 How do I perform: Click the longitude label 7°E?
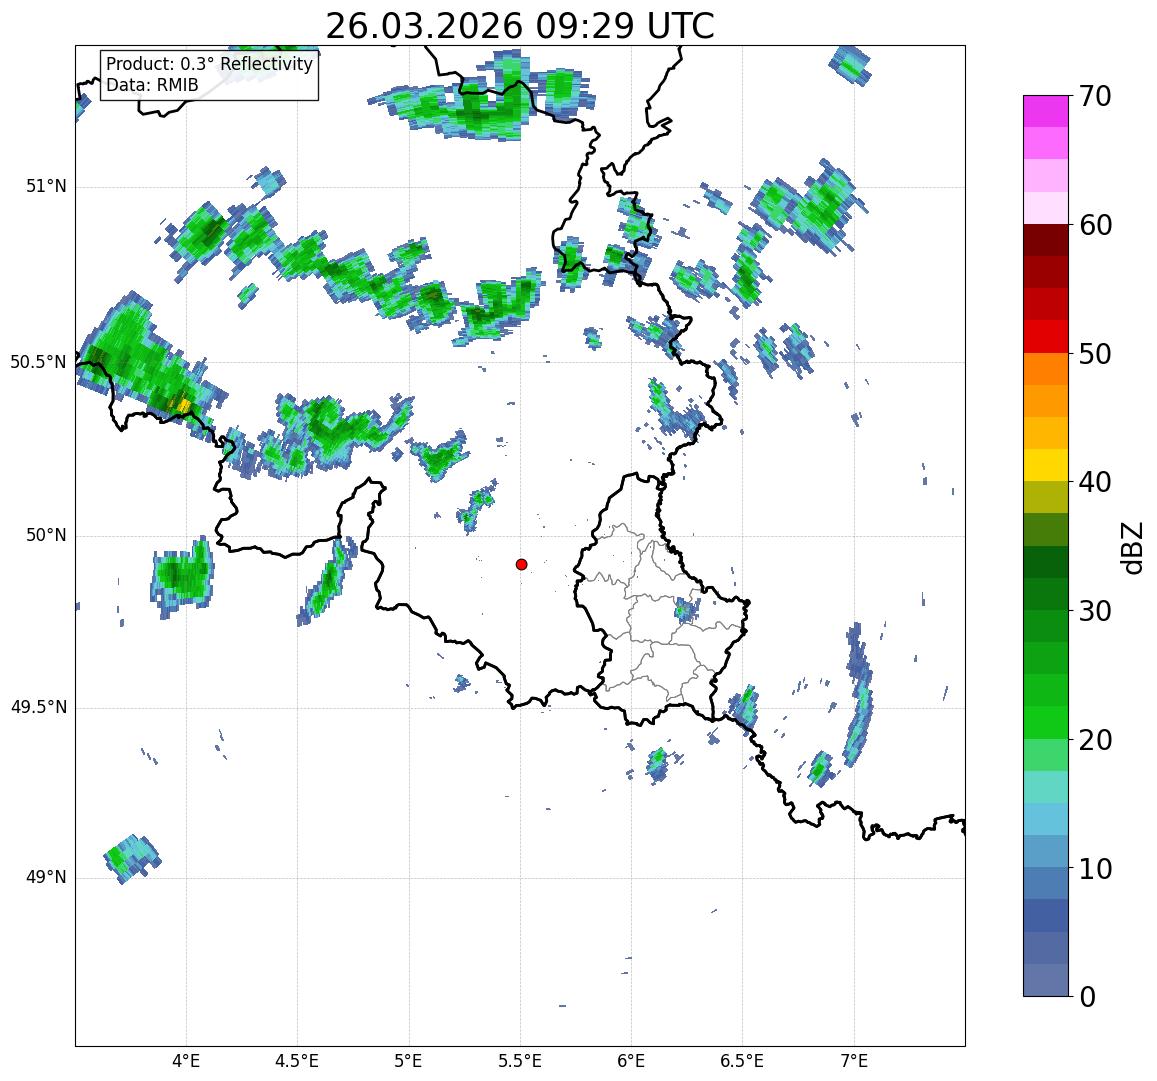click(854, 1062)
